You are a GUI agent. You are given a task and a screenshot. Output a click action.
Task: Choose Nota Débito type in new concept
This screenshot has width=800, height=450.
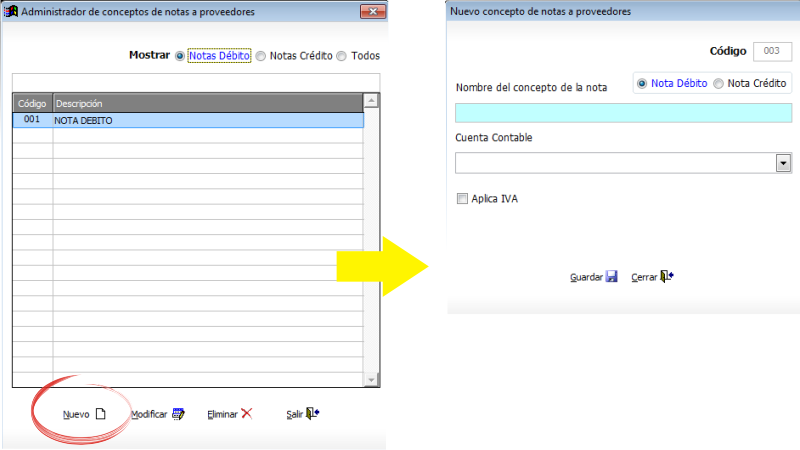click(642, 84)
